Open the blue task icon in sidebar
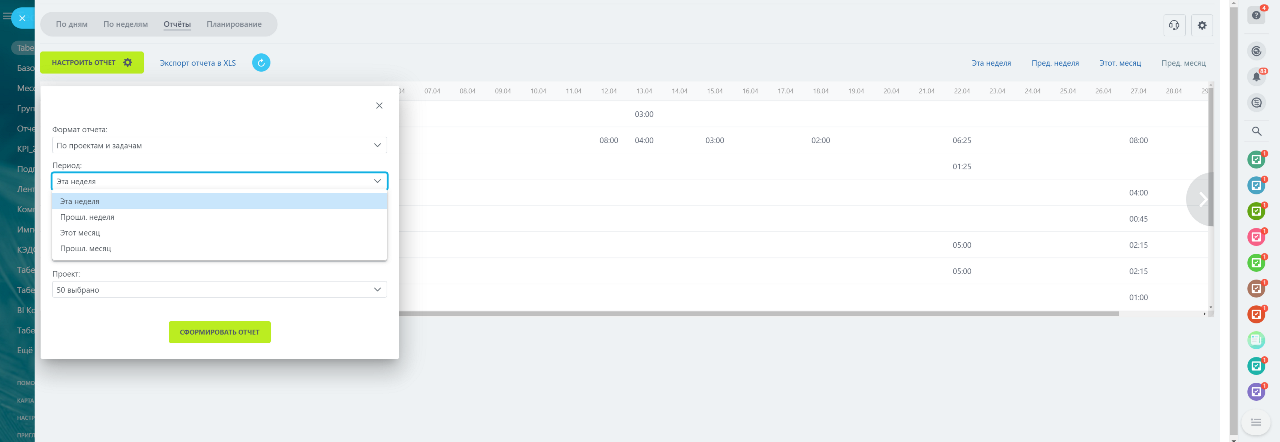 pos(1257,185)
